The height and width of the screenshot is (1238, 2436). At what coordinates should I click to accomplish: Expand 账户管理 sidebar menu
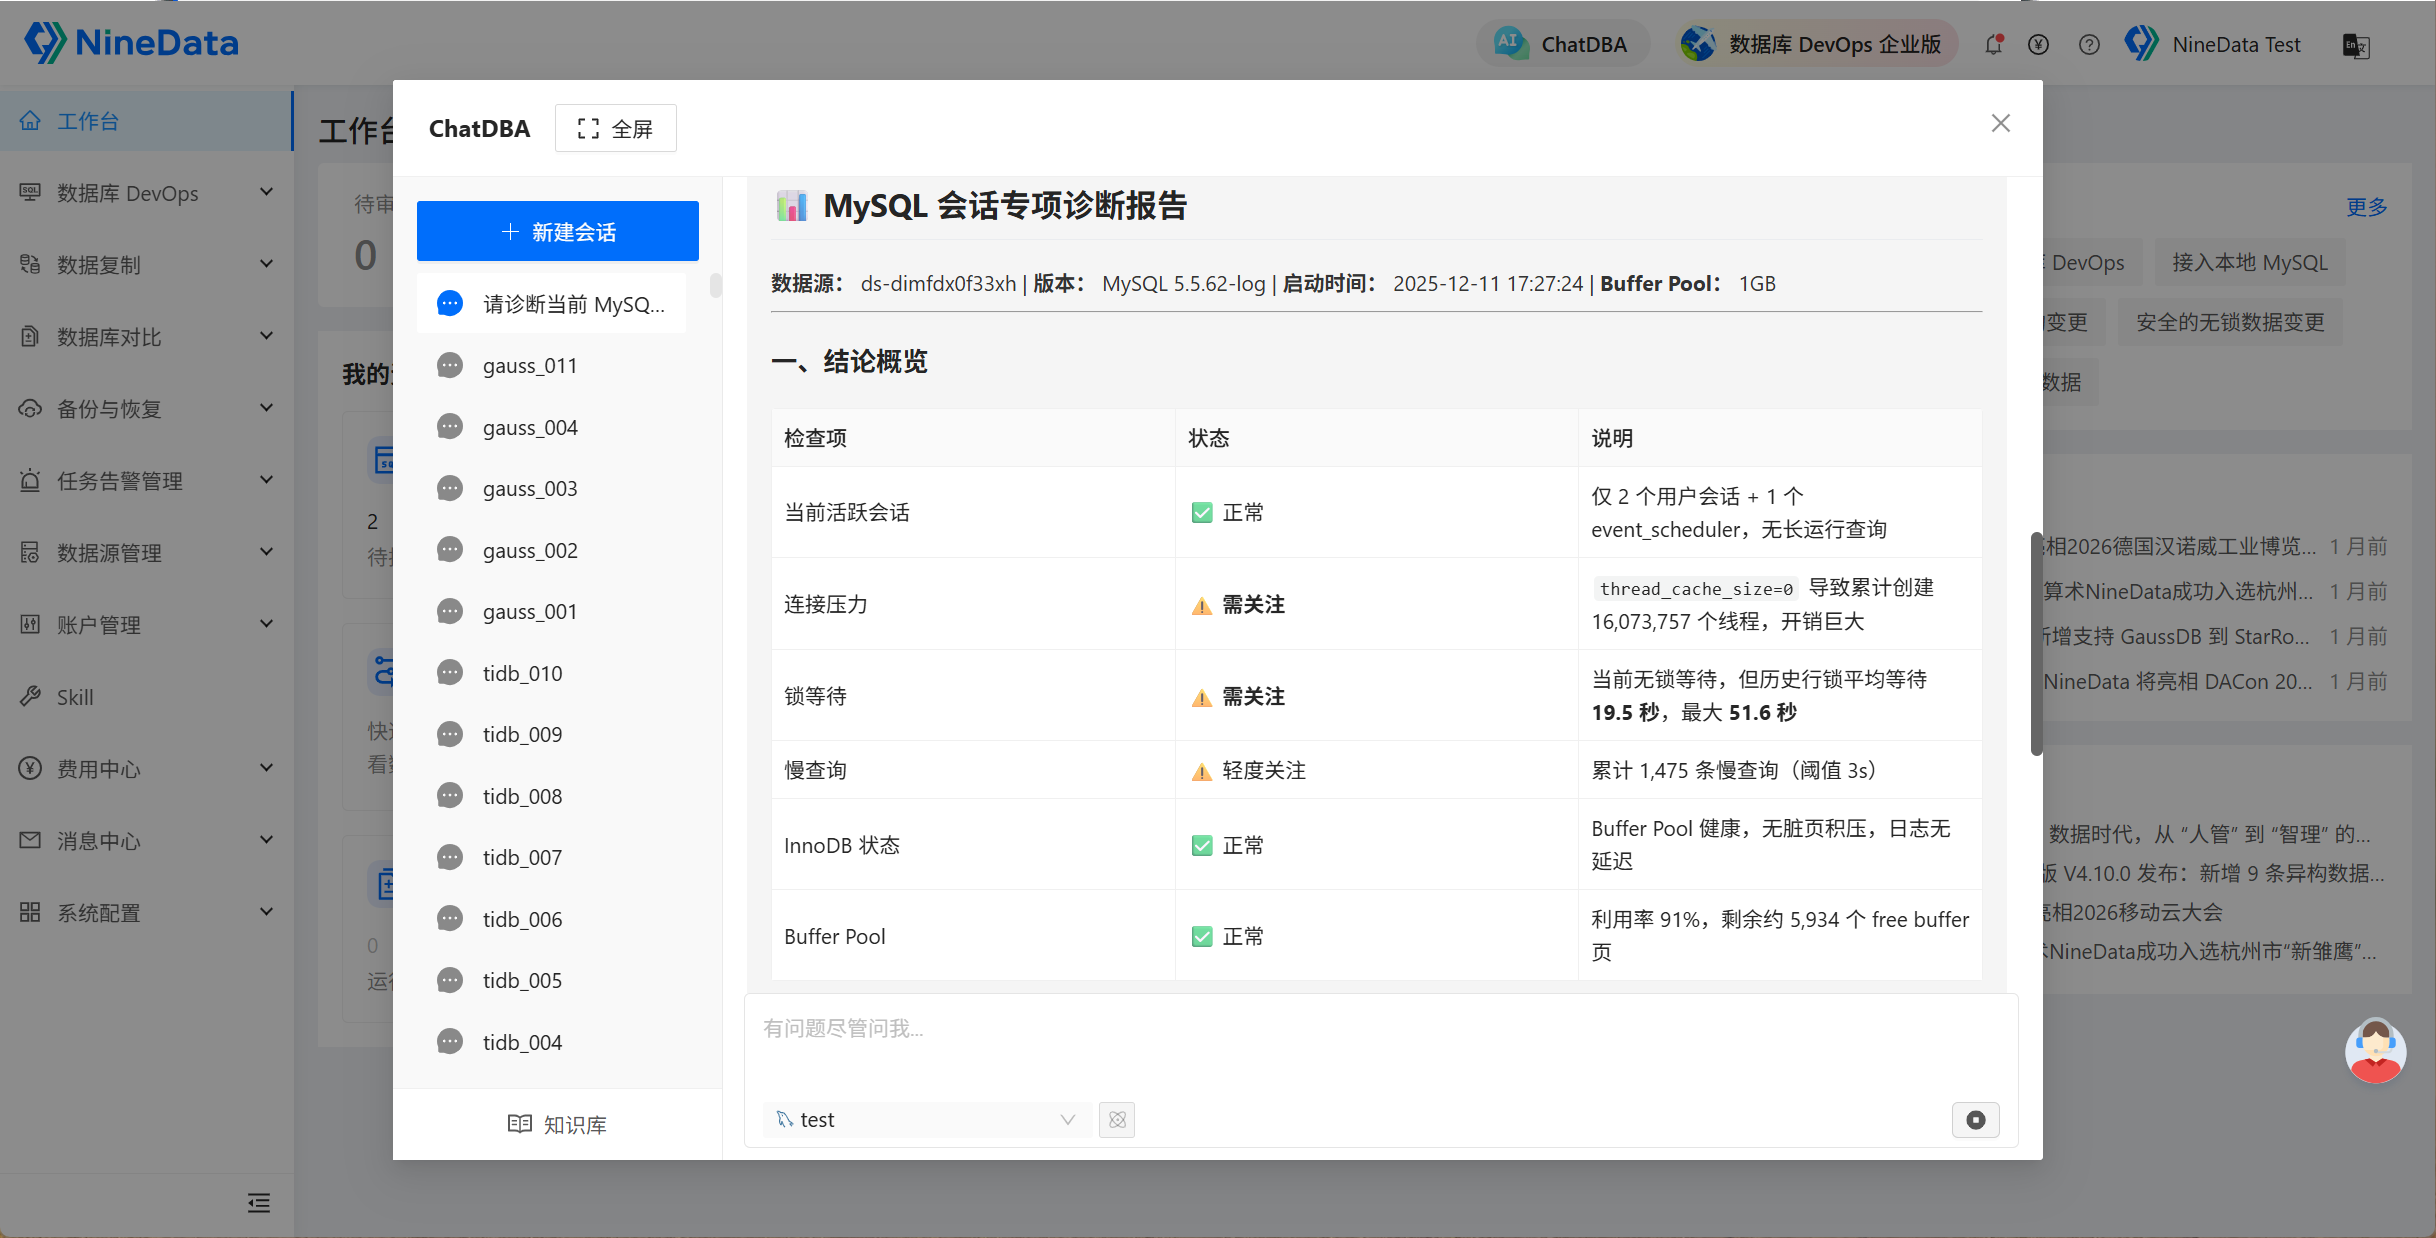(x=146, y=625)
